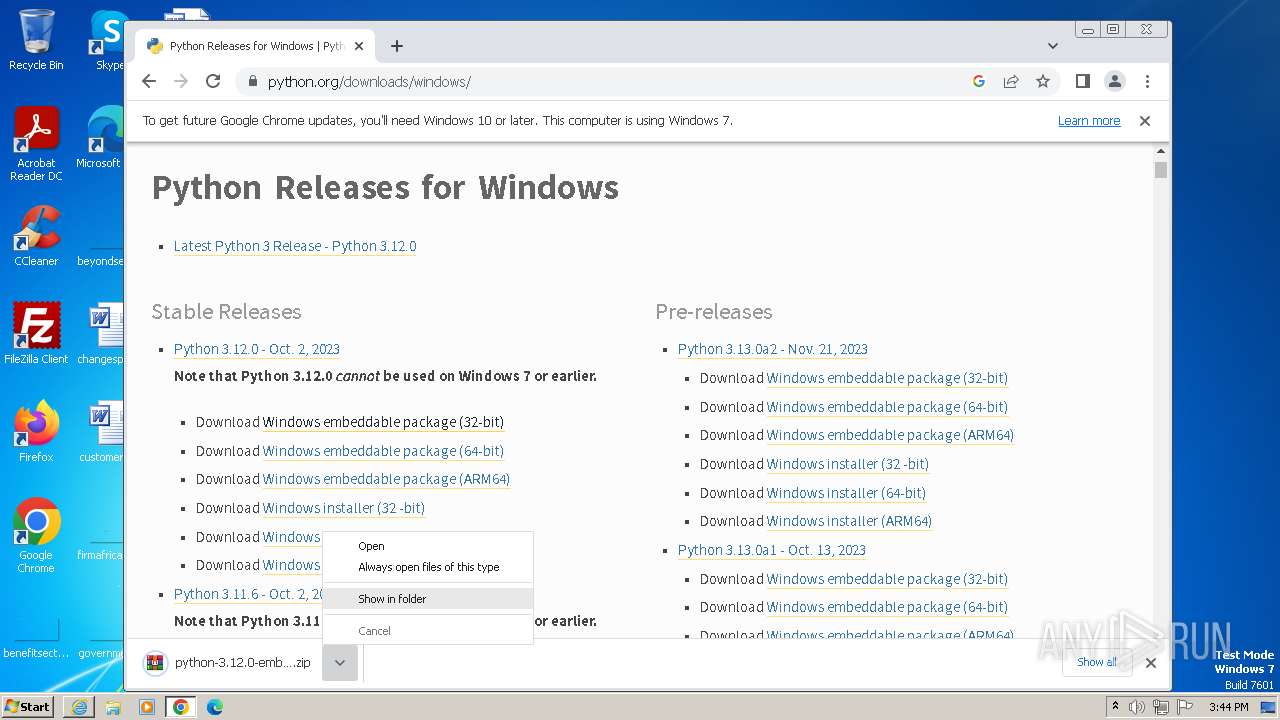Download stable Windows embeddable package (64-bit)
1280x720 pixels.
coord(383,451)
